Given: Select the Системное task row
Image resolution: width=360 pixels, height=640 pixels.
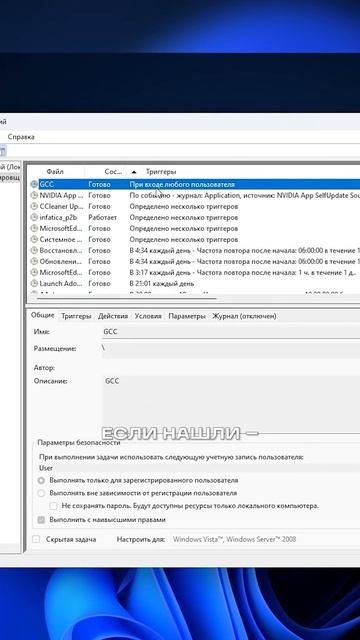Looking at the screenshot, I should [x=195, y=240].
